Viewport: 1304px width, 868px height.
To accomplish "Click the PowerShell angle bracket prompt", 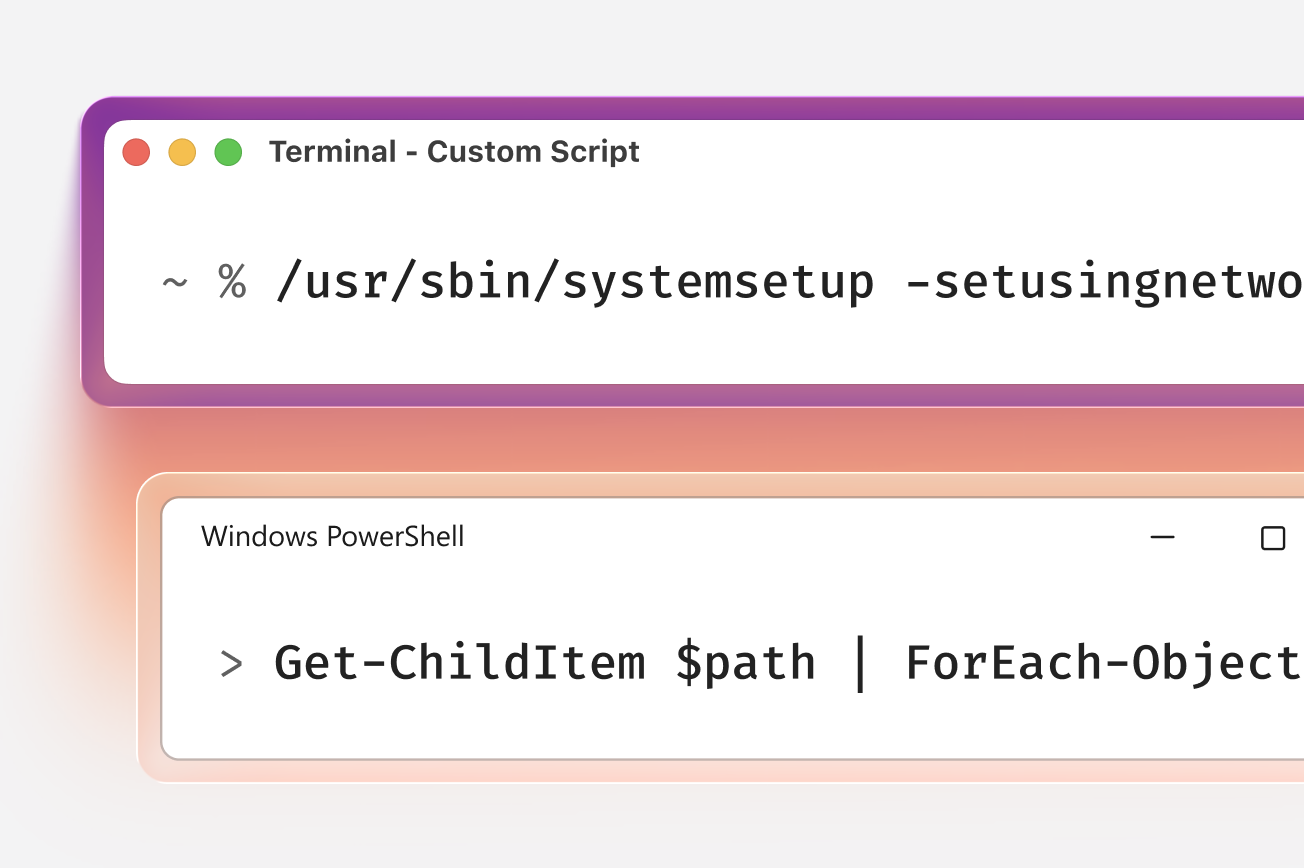I will tap(230, 663).
